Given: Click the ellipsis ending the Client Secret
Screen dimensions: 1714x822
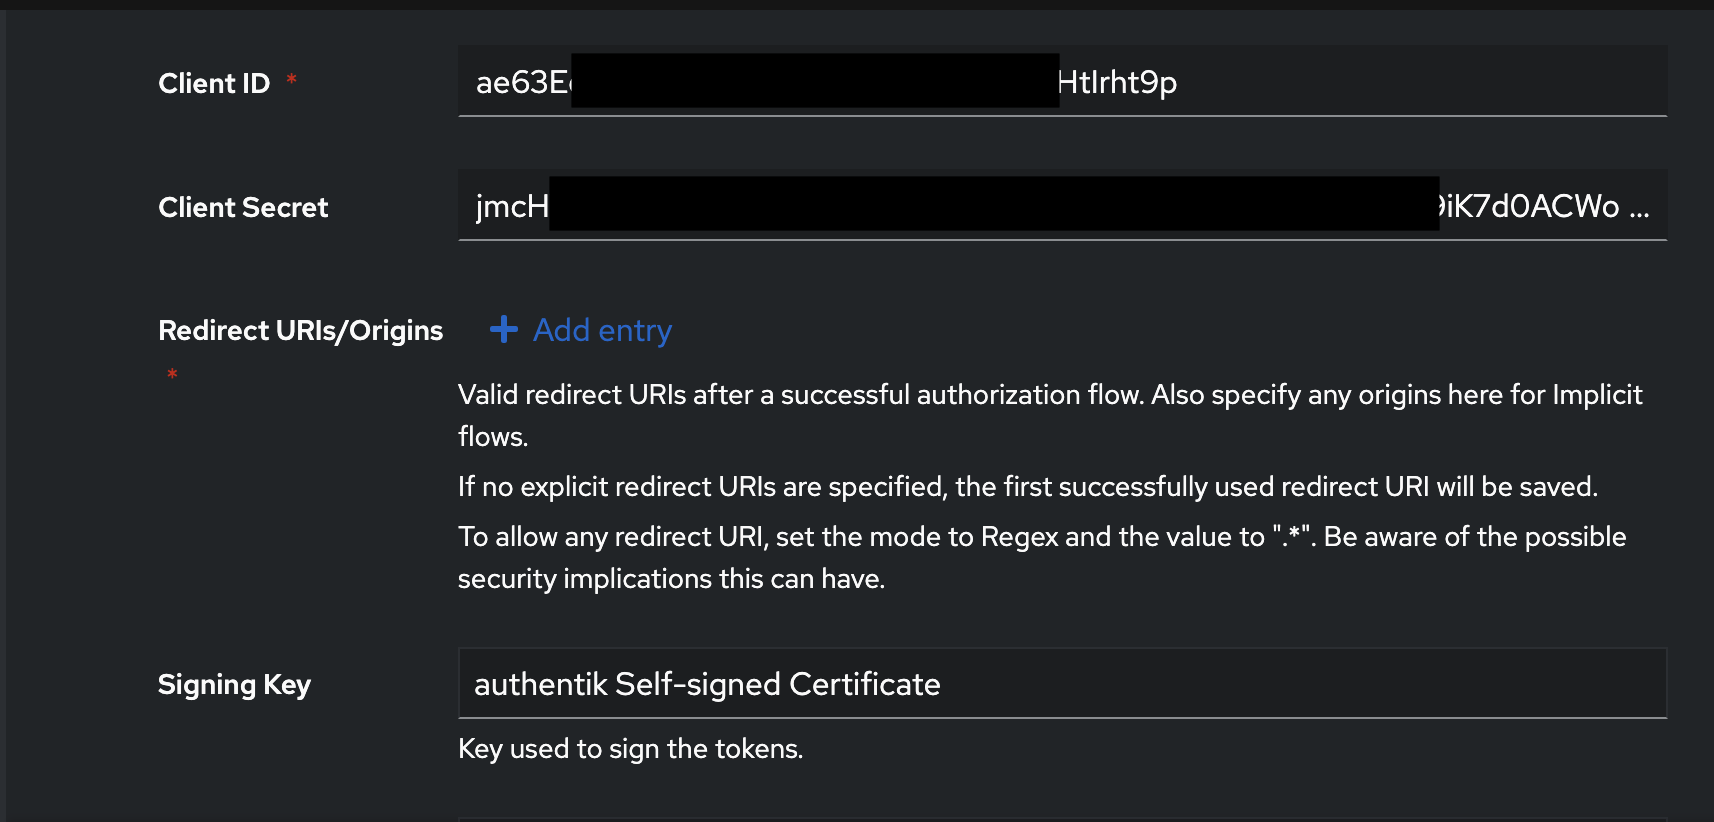Looking at the screenshot, I should click(1639, 207).
